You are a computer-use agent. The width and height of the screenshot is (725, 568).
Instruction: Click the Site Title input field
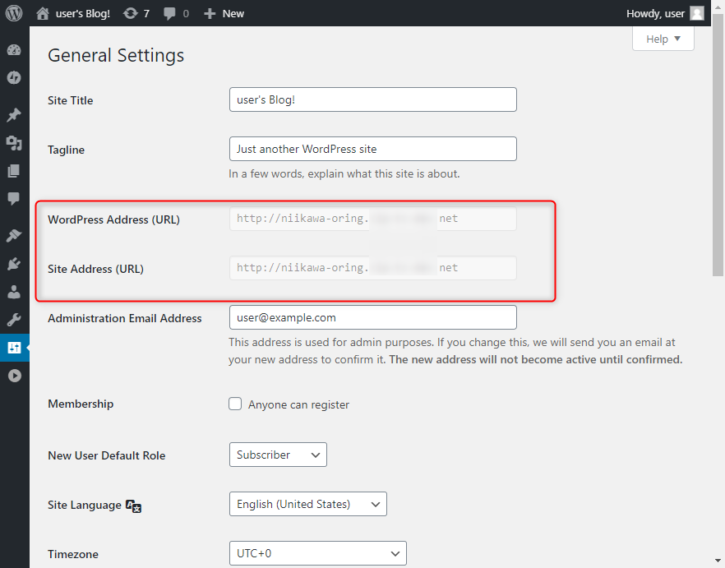pyautogui.click(x=373, y=99)
